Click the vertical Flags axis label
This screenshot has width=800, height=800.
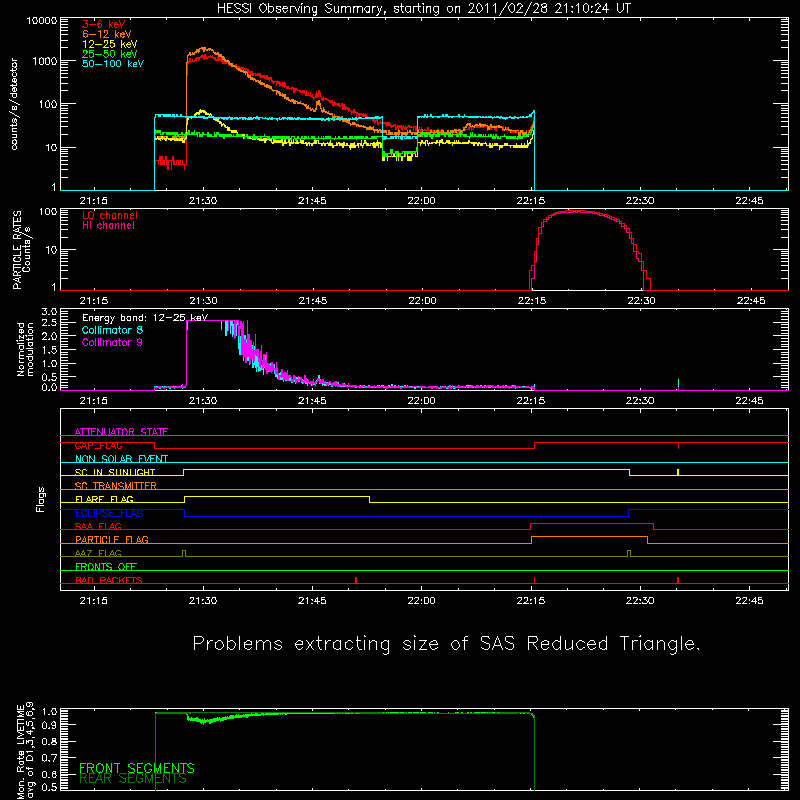coord(41,499)
